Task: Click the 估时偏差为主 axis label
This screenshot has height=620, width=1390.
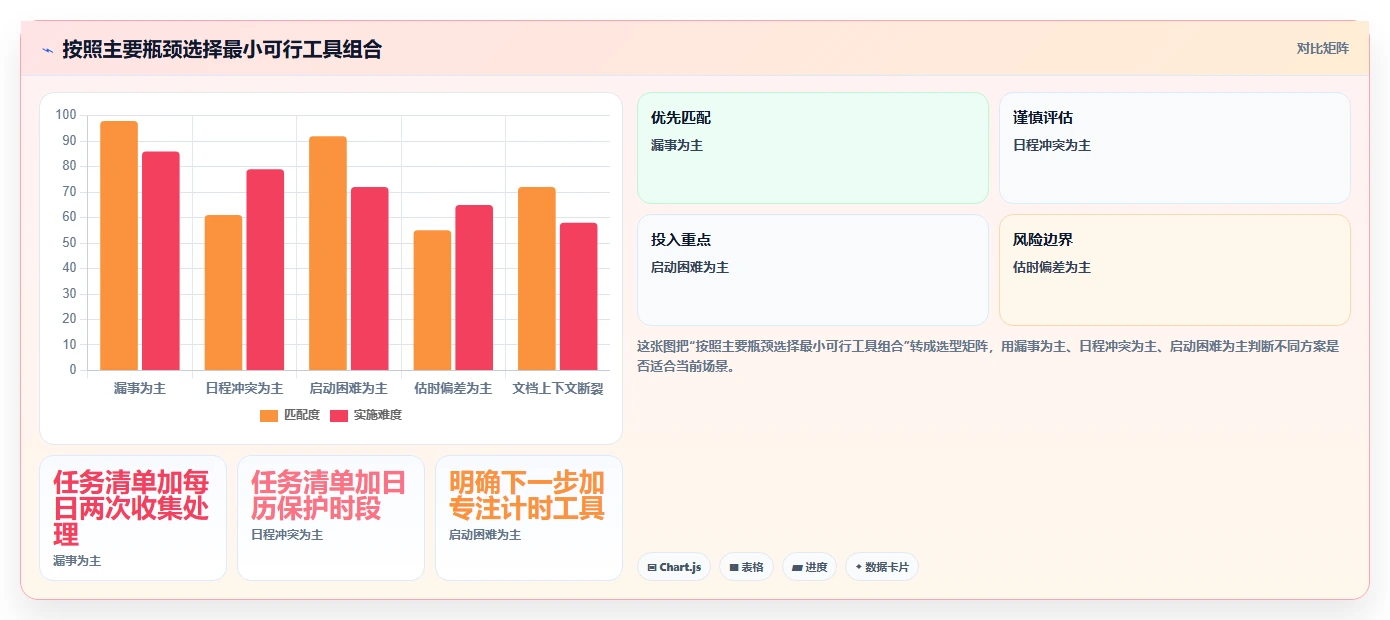Action: coord(453,388)
